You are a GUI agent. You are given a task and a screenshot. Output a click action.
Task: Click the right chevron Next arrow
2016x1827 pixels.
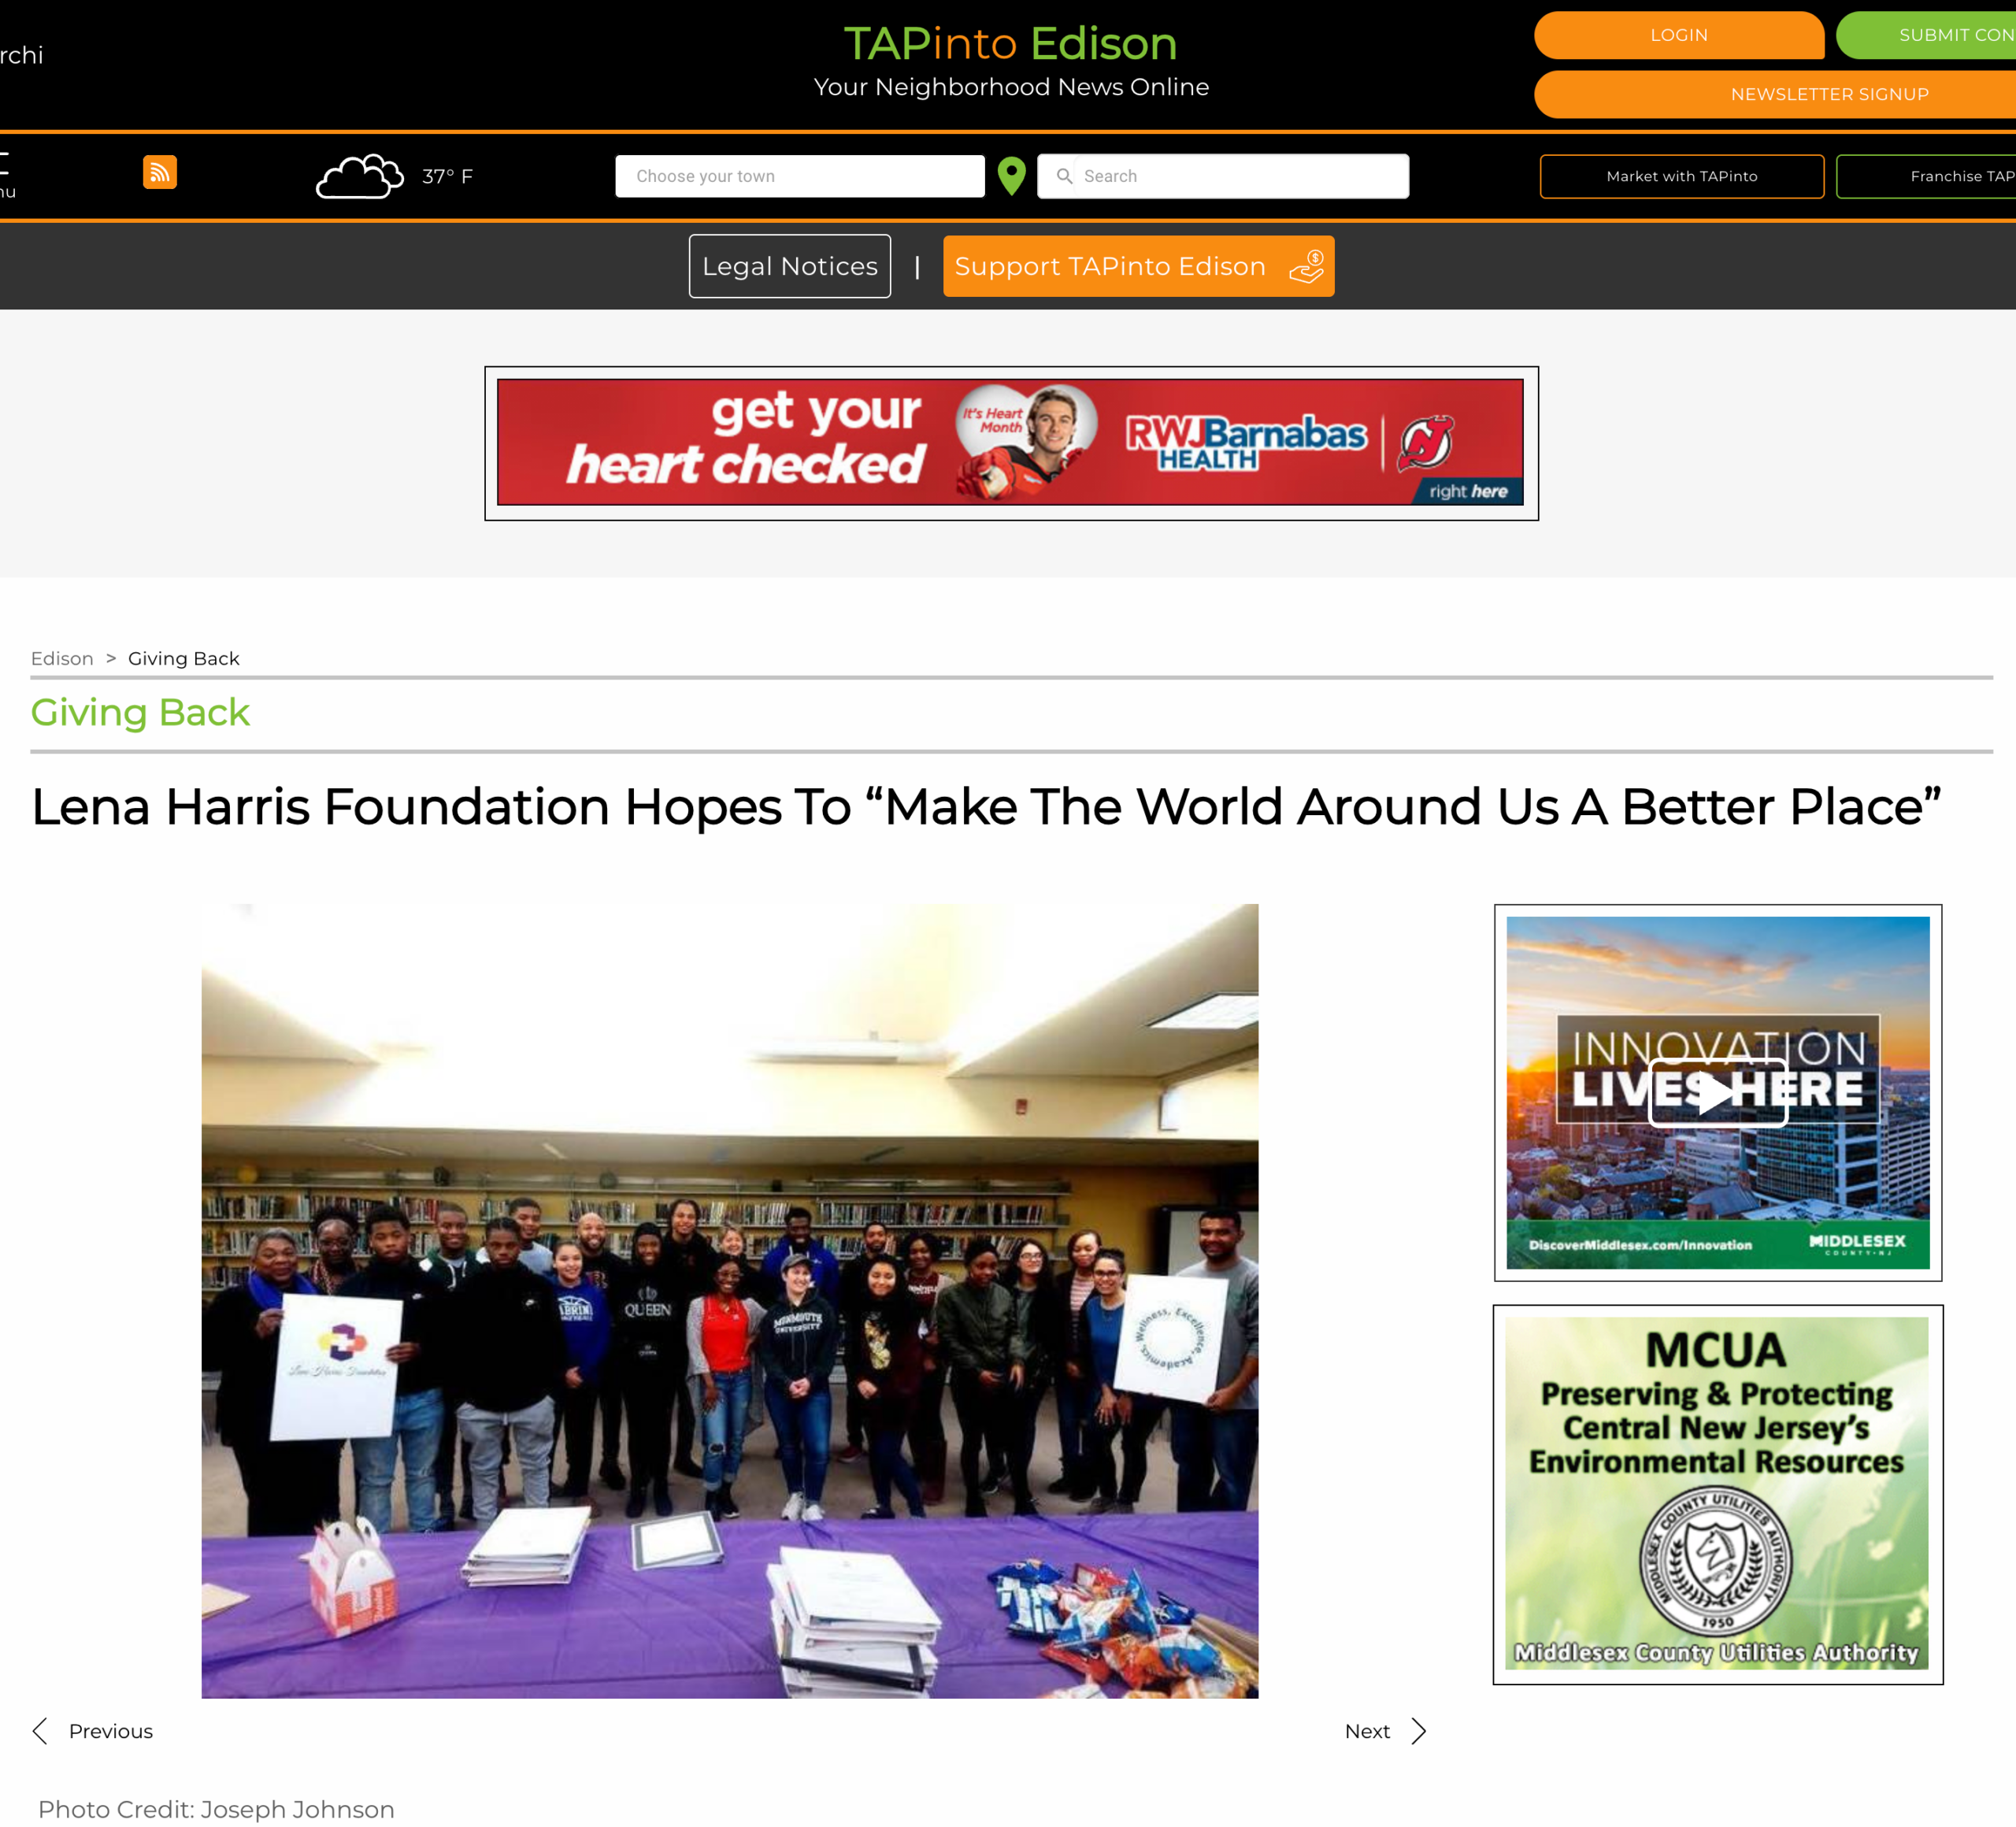[x=1418, y=1731]
